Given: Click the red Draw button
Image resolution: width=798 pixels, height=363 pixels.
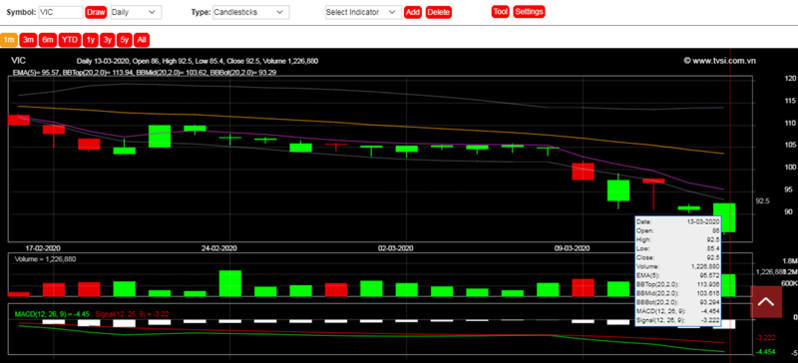Looking at the screenshot, I should [x=95, y=12].
